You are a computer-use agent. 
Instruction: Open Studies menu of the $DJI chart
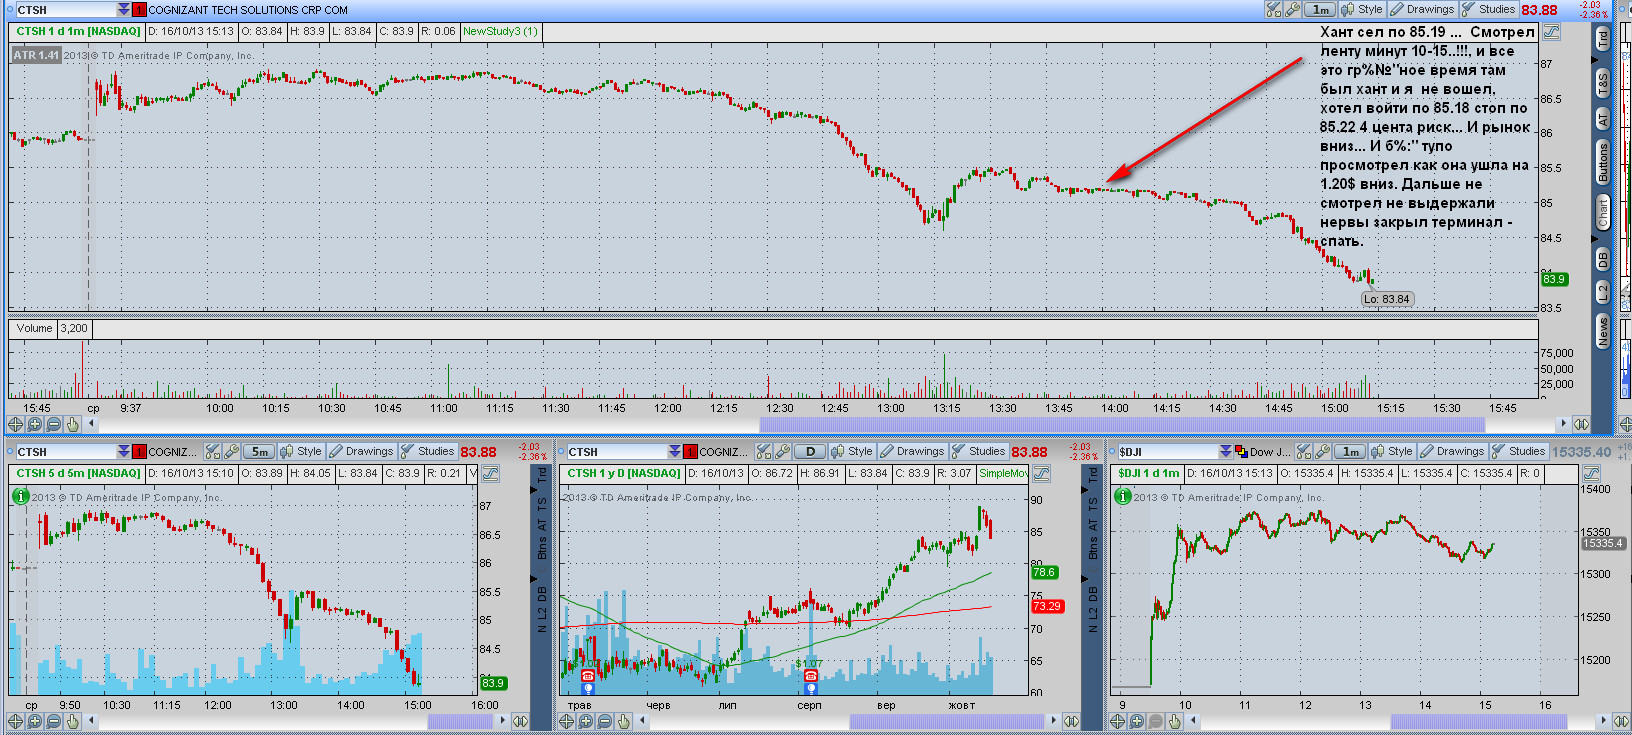(x=1519, y=452)
